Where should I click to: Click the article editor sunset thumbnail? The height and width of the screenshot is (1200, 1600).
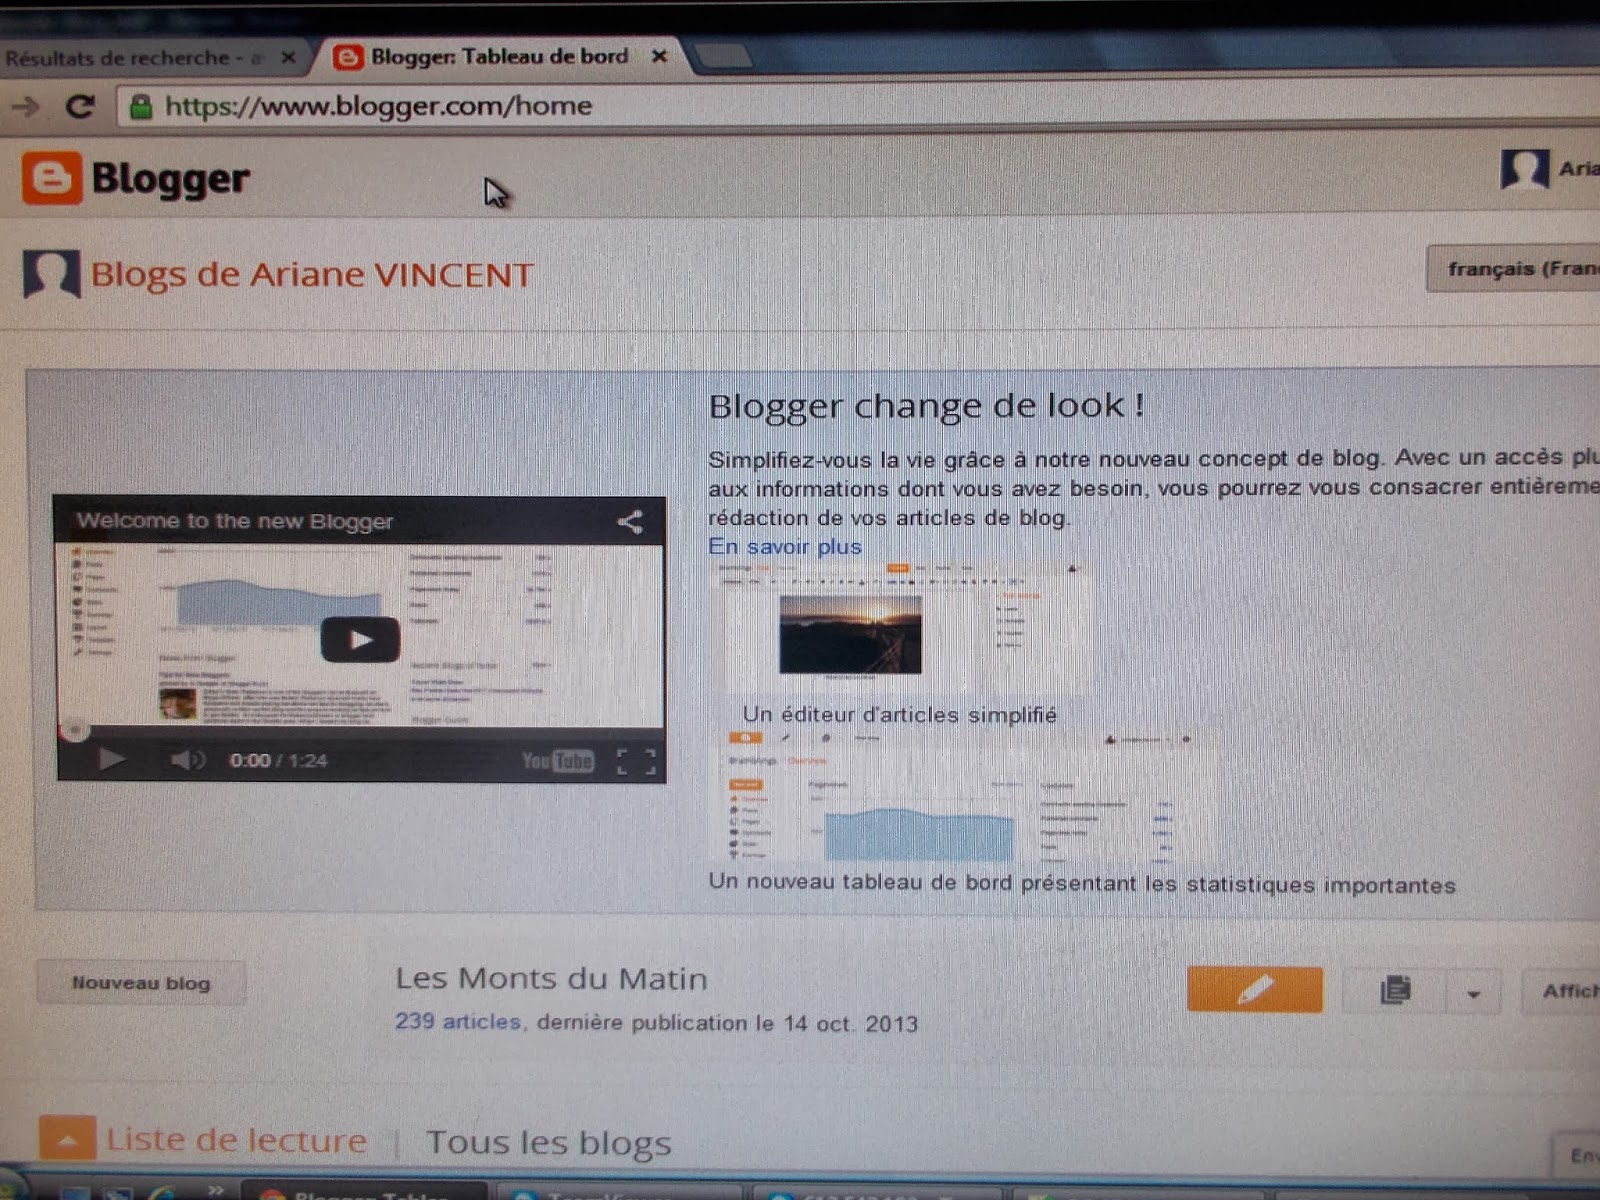pos(850,634)
